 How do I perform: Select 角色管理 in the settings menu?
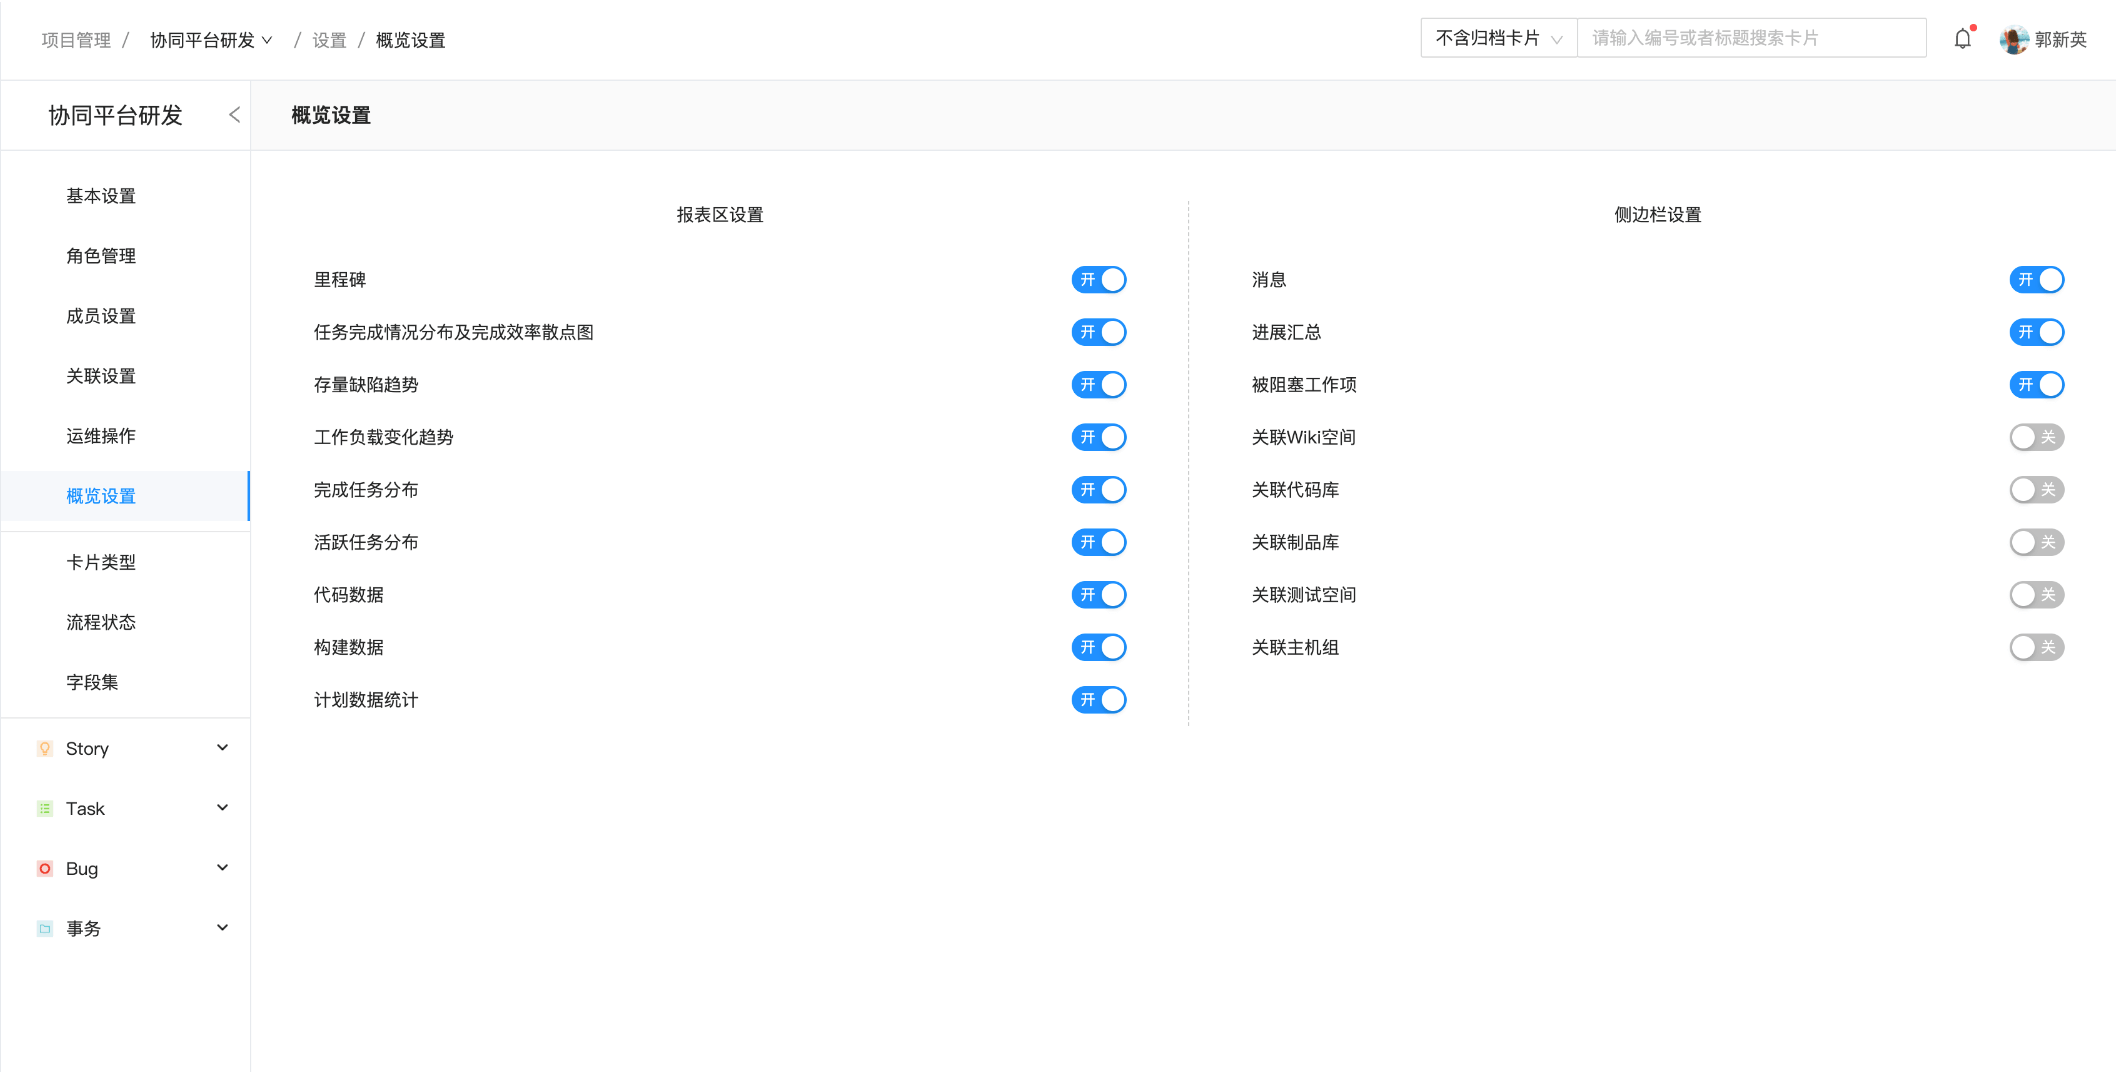tap(100, 256)
